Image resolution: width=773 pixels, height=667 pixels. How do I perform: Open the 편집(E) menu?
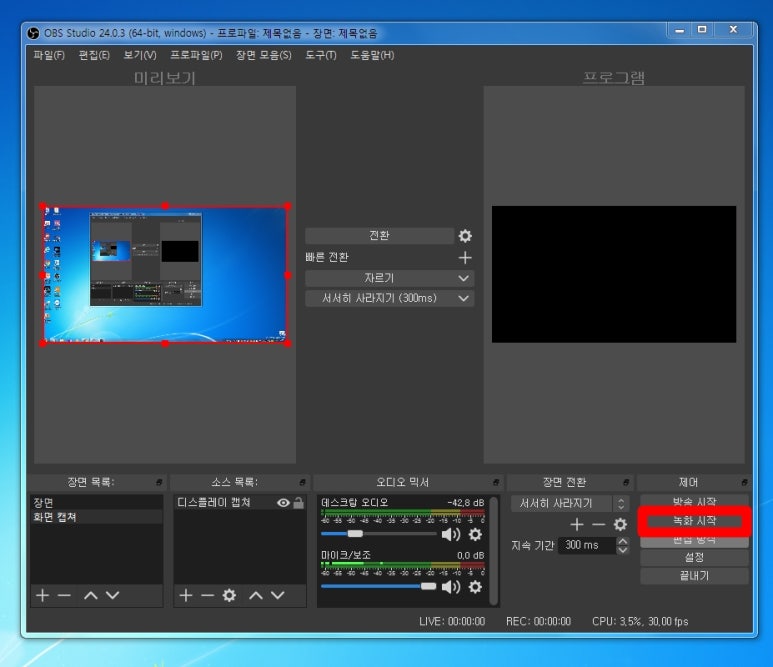pos(94,55)
